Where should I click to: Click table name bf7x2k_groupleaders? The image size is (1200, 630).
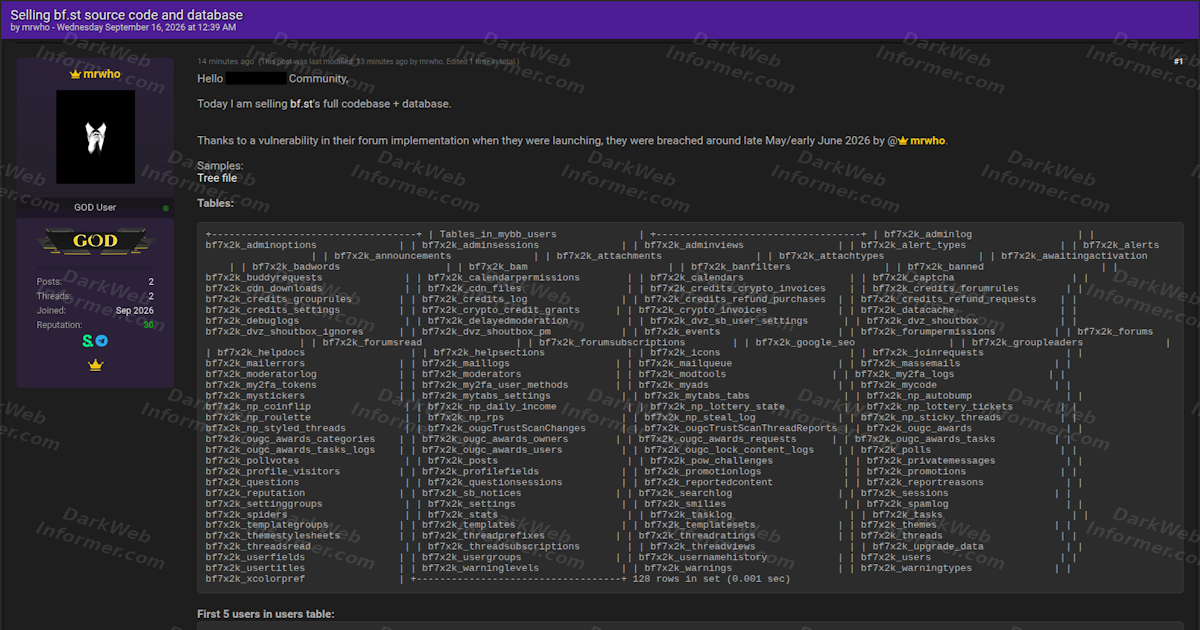pos(1026,343)
